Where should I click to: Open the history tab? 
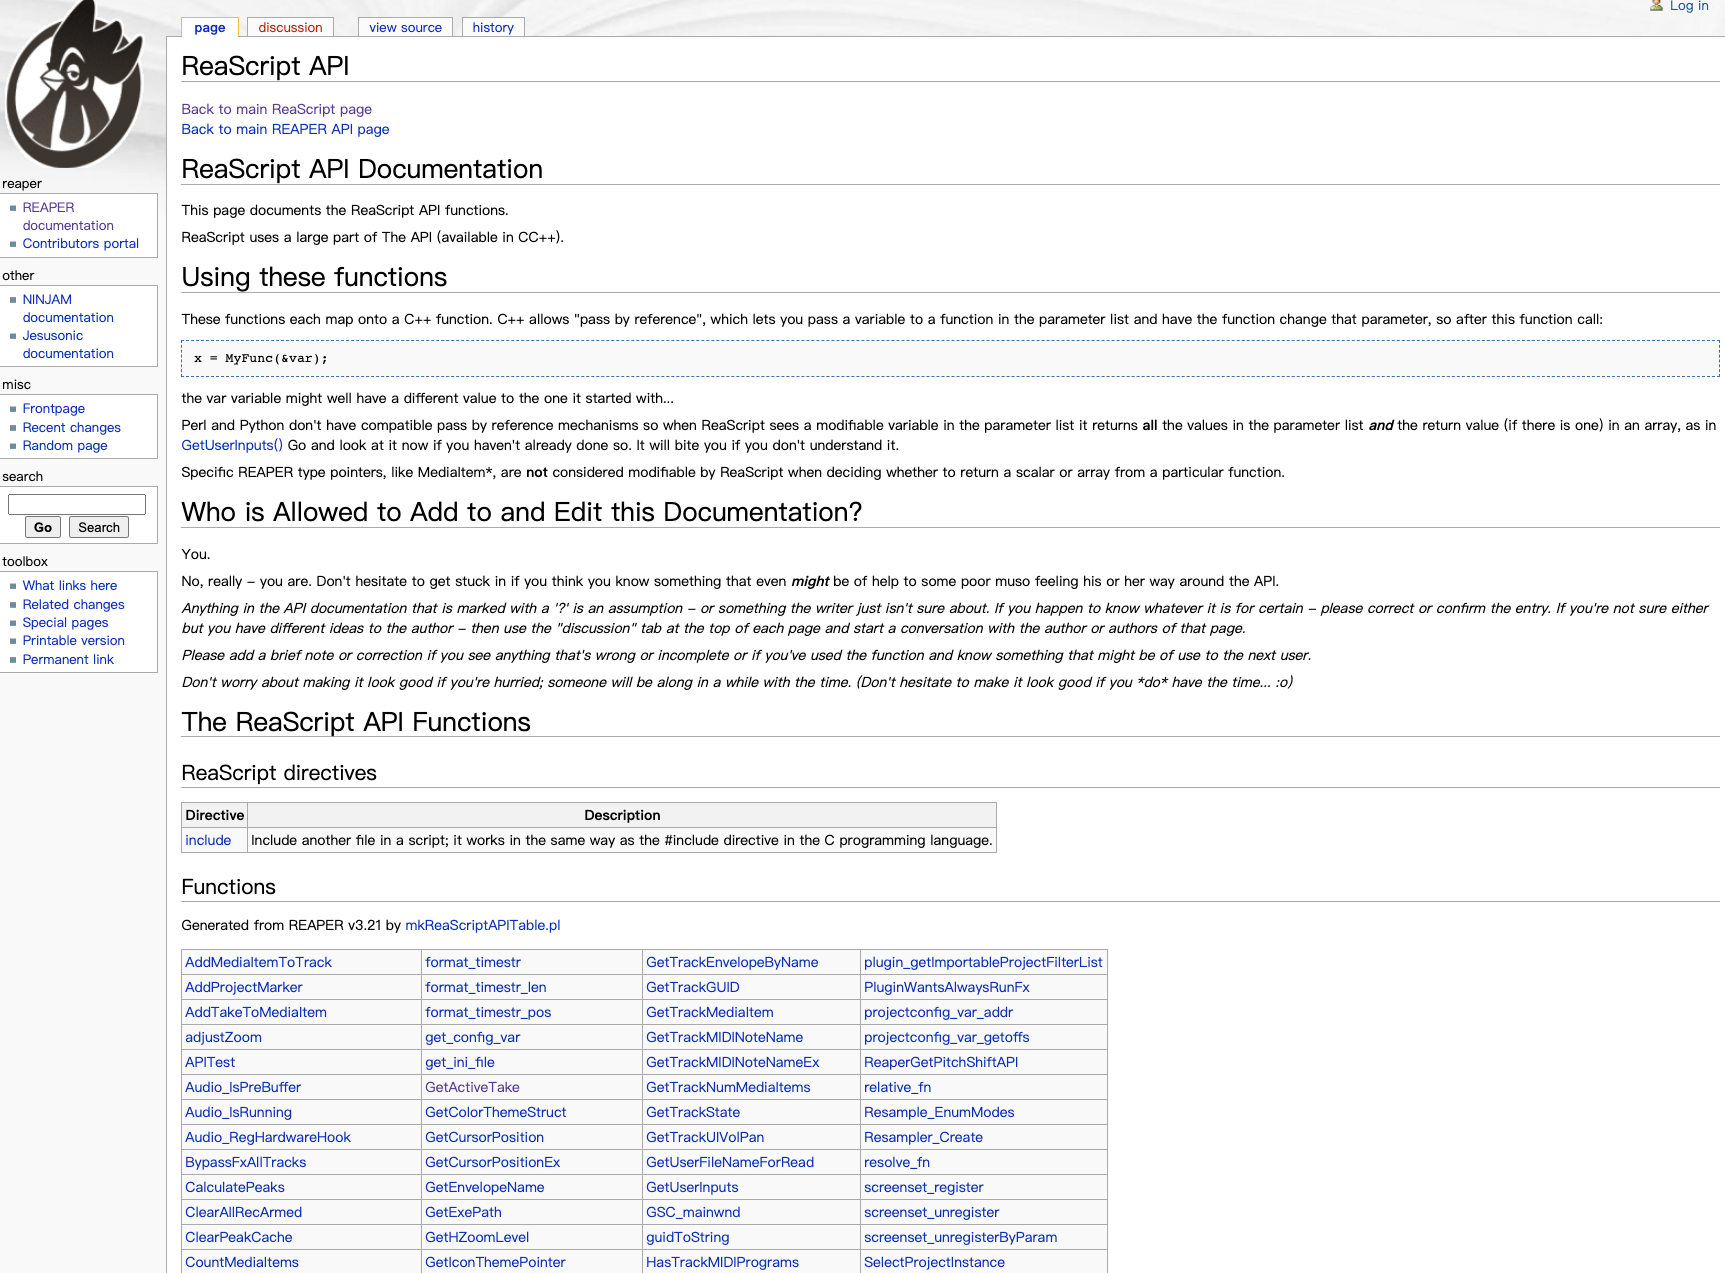coord(493,28)
